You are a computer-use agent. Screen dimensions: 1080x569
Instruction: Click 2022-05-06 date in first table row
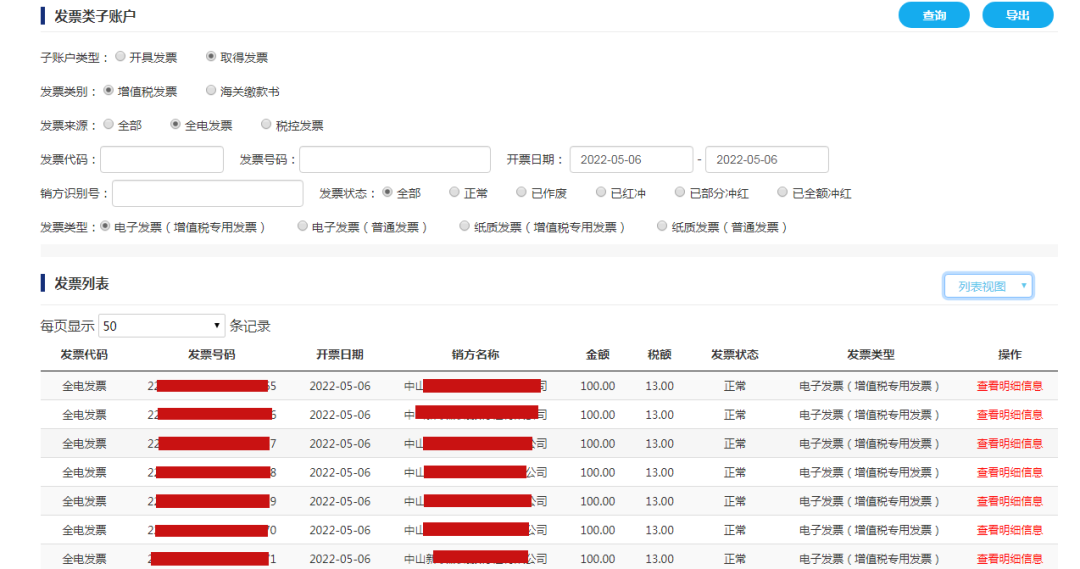coord(340,386)
